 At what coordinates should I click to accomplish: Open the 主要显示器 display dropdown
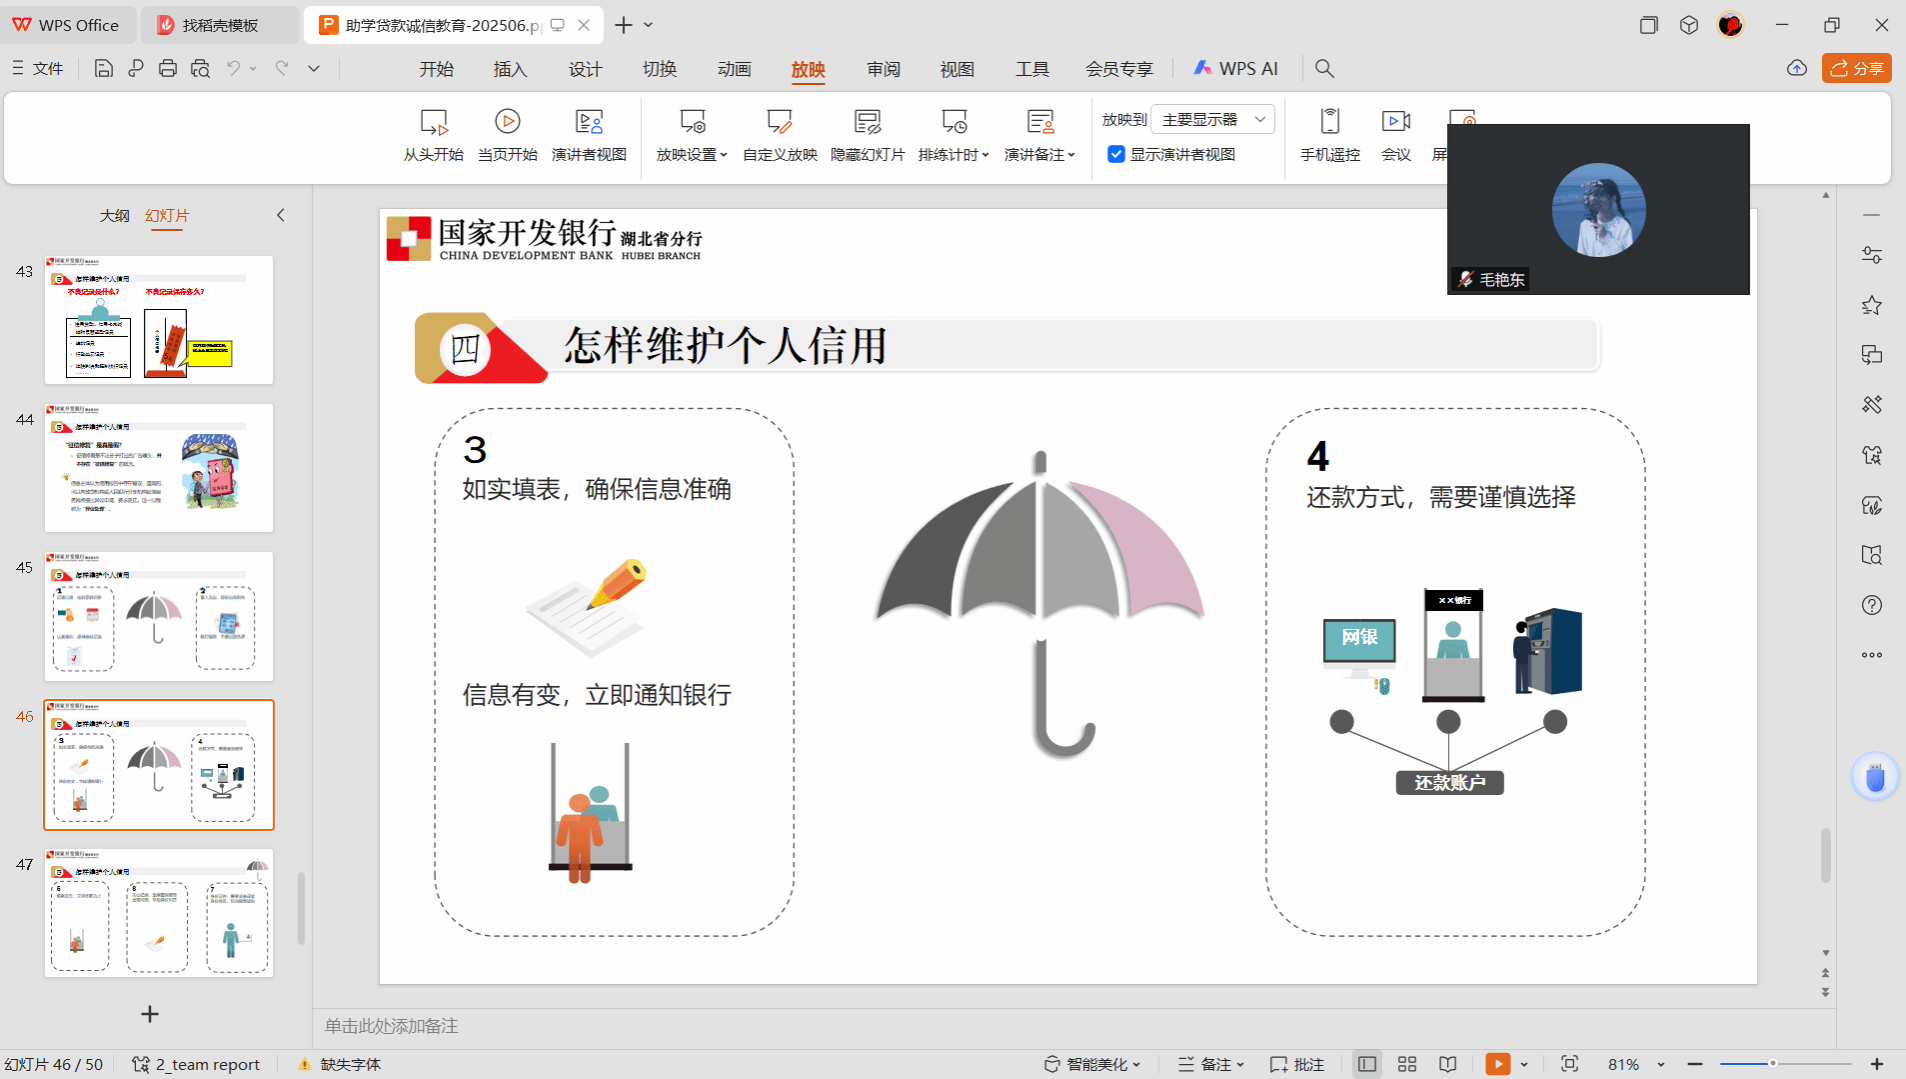pos(1213,119)
